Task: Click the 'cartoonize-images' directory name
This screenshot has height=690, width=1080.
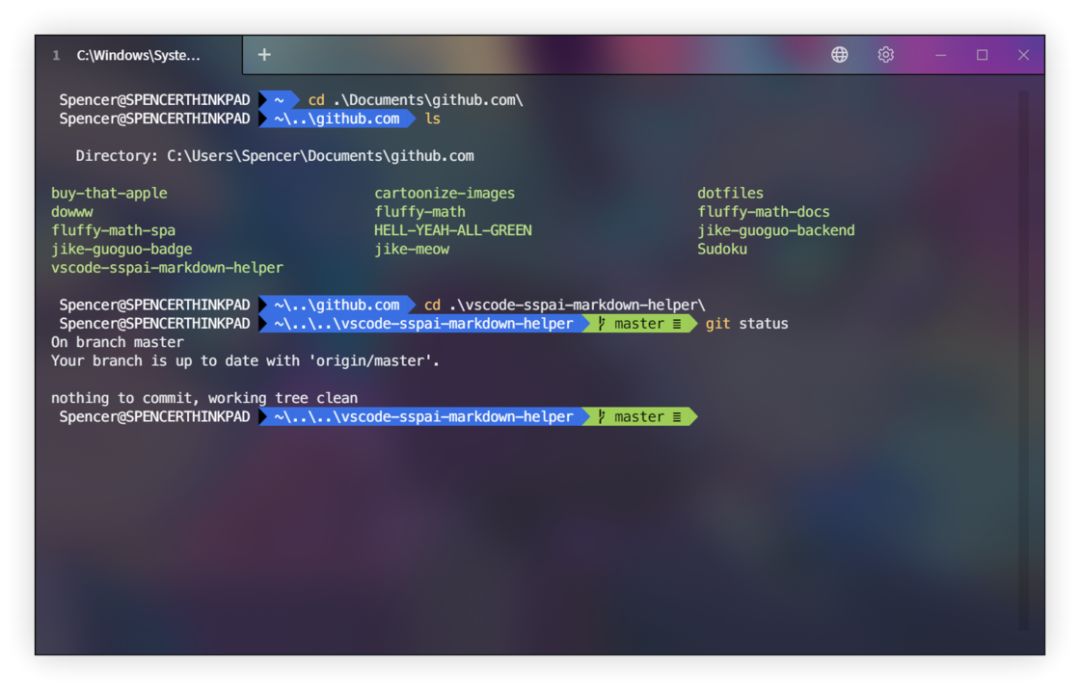Action: click(444, 193)
